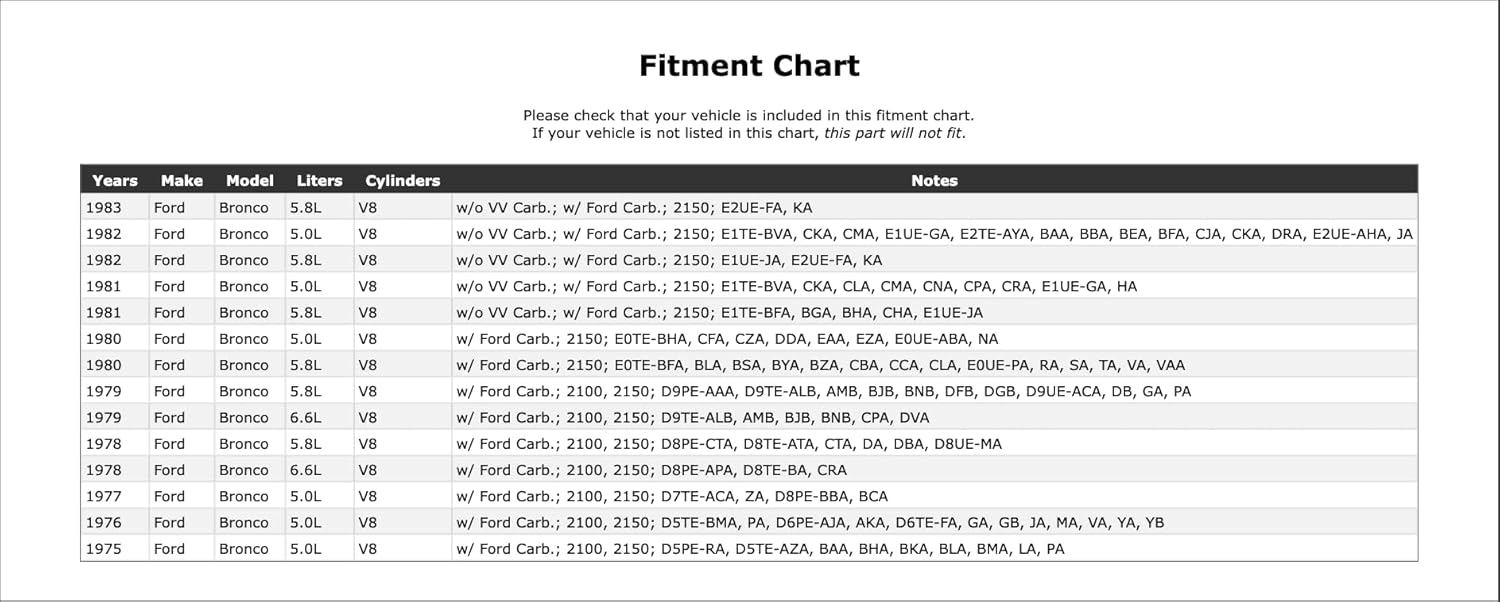Click the Years column header
The image size is (1500, 602).
[x=114, y=181]
